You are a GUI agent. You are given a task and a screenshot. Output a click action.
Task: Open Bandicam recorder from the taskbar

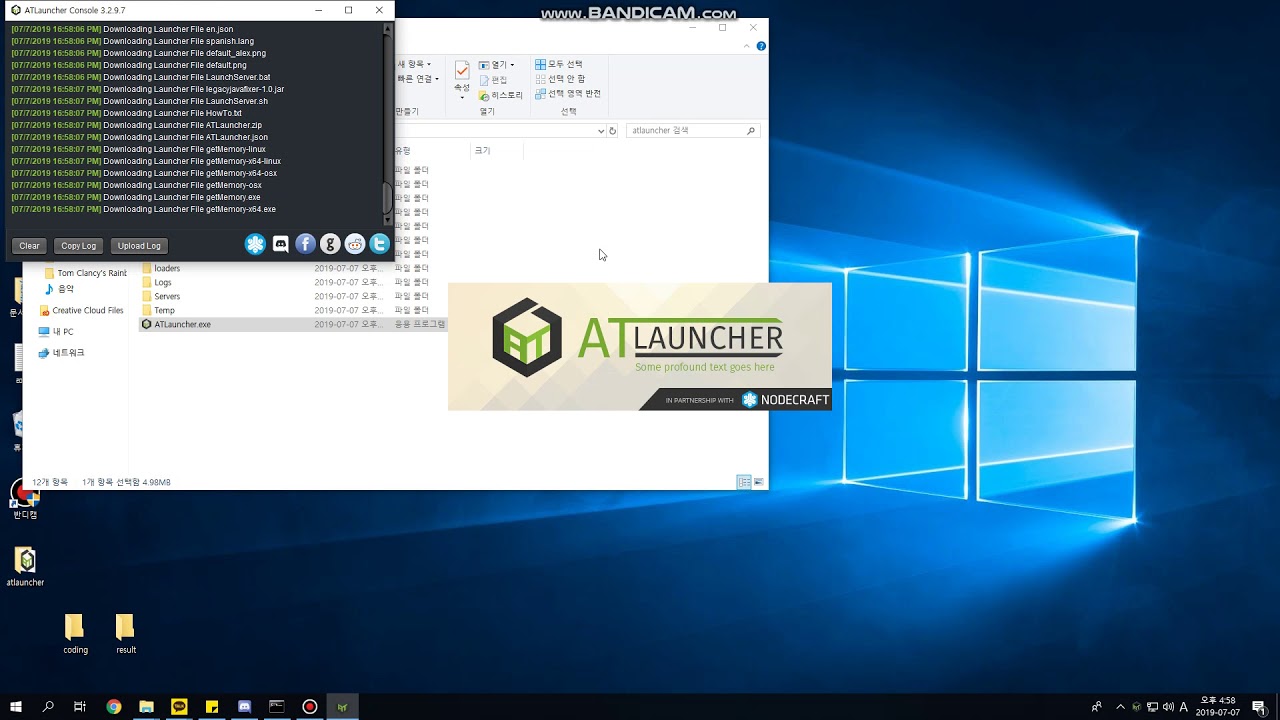(310, 707)
